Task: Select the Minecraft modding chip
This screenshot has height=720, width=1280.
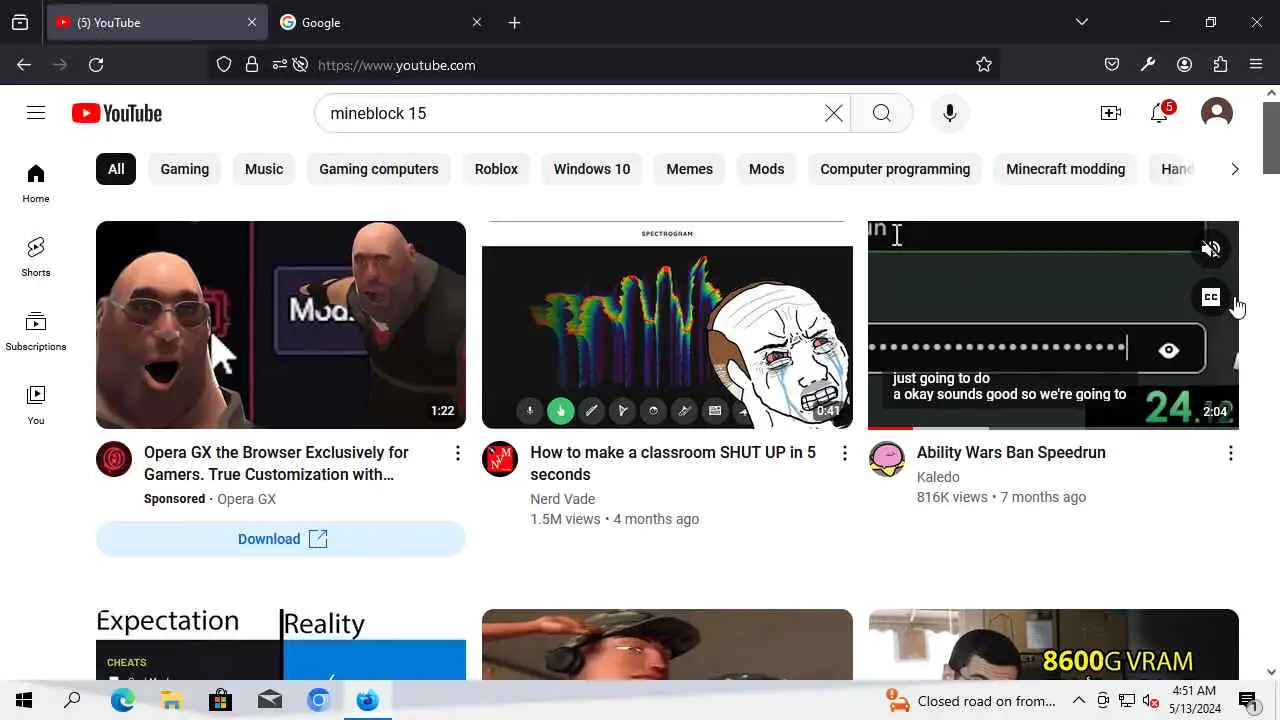Action: click(1066, 169)
